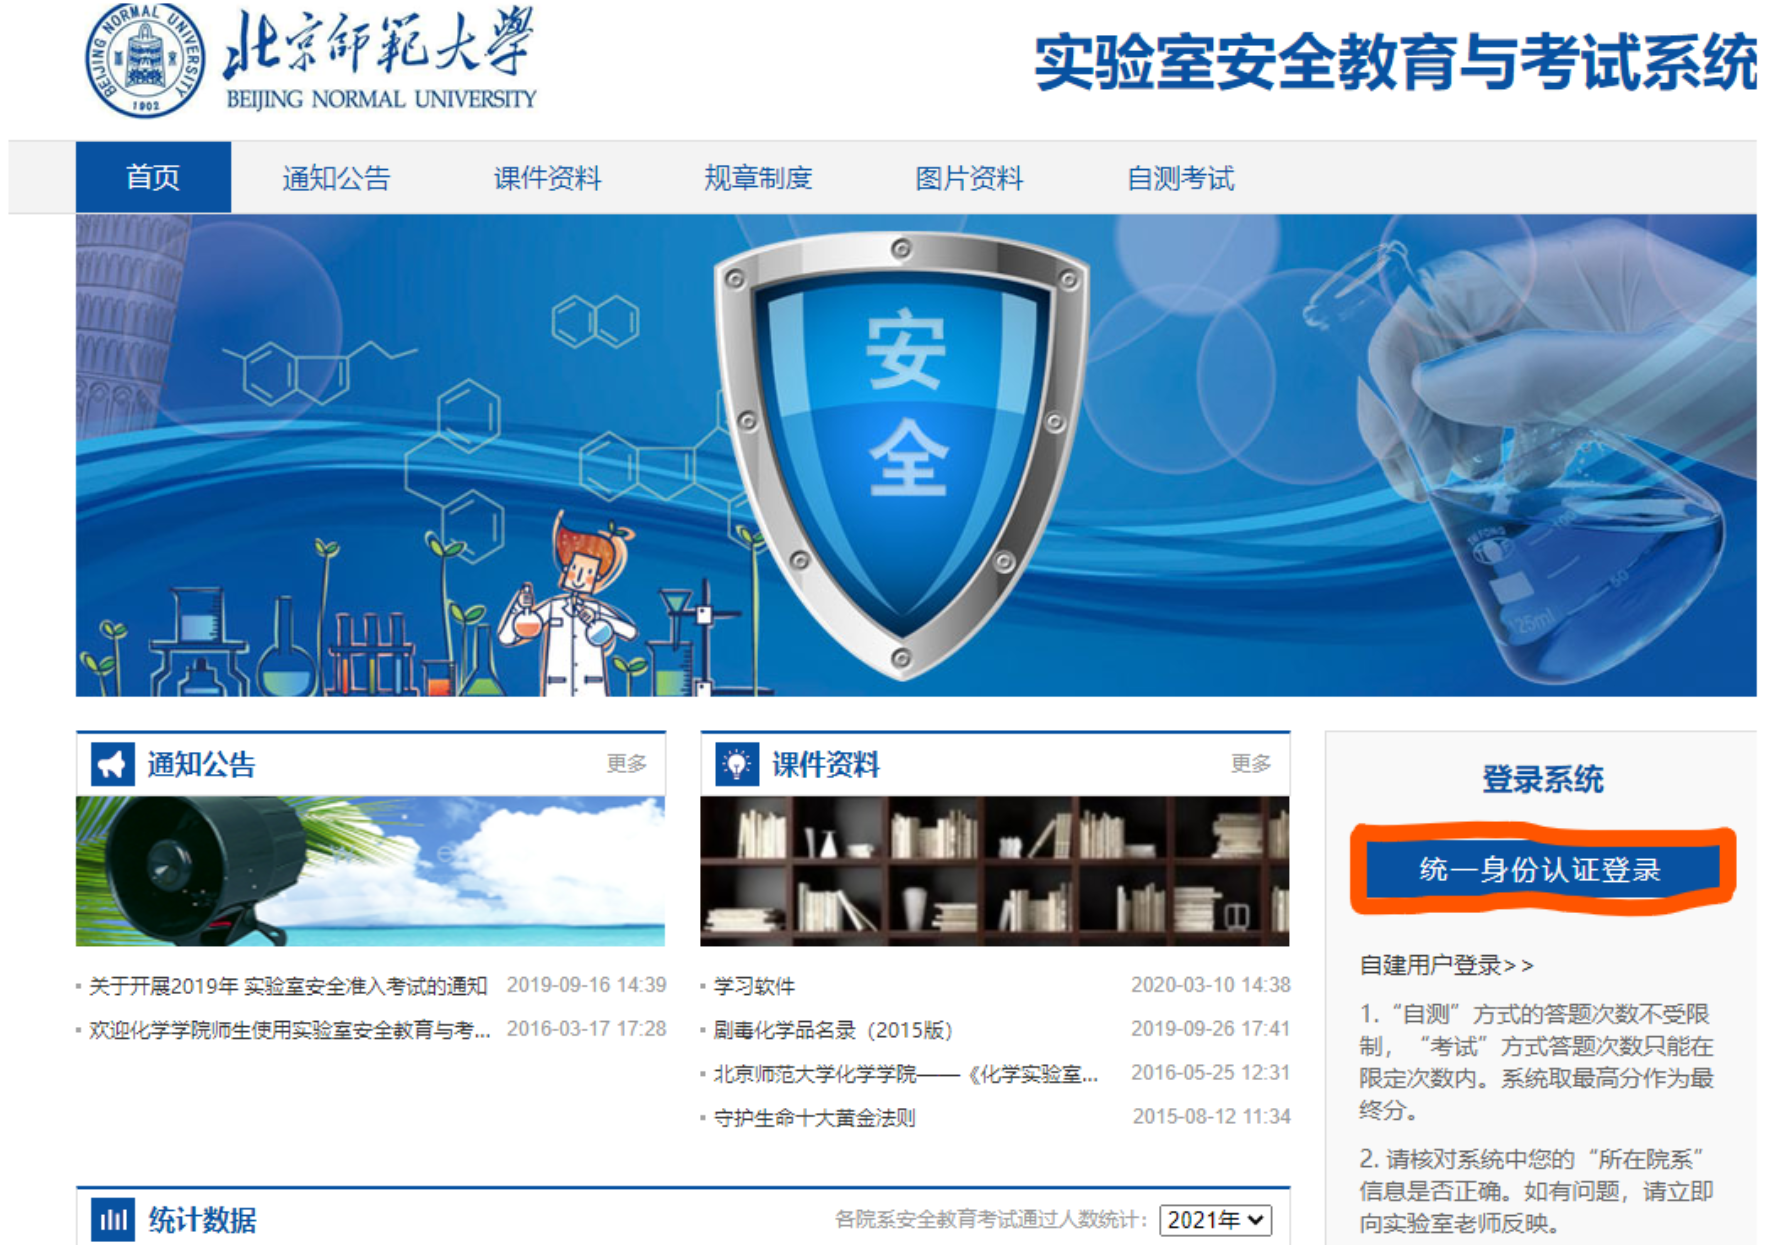Open the 2021年 year dropdown
The image size is (1772, 1246).
[1215, 1220]
